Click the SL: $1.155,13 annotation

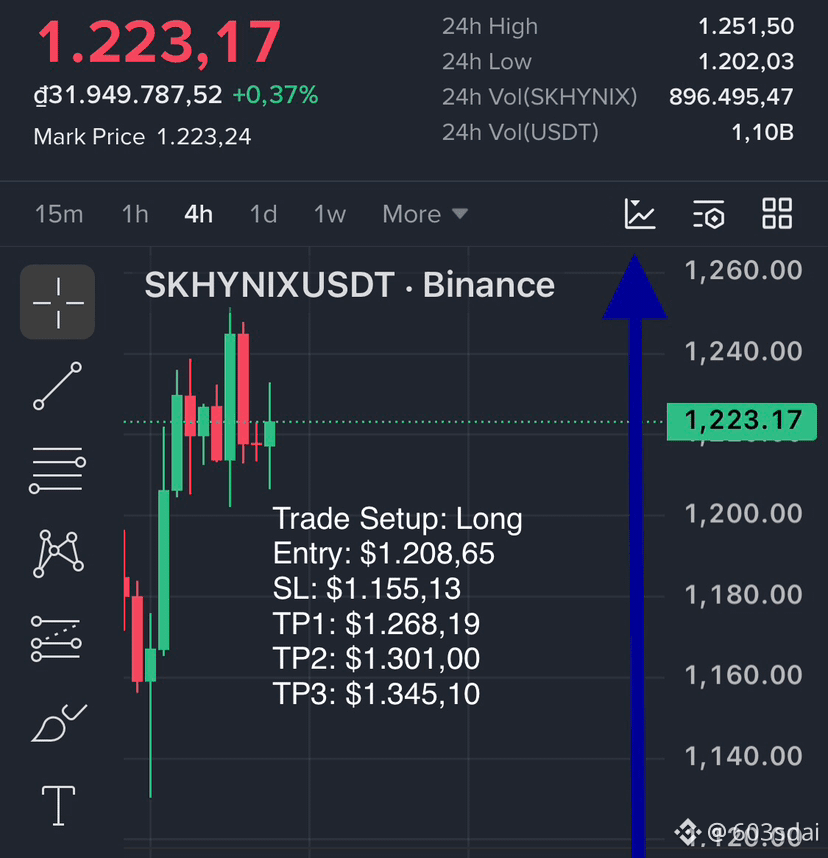[x=367, y=589]
